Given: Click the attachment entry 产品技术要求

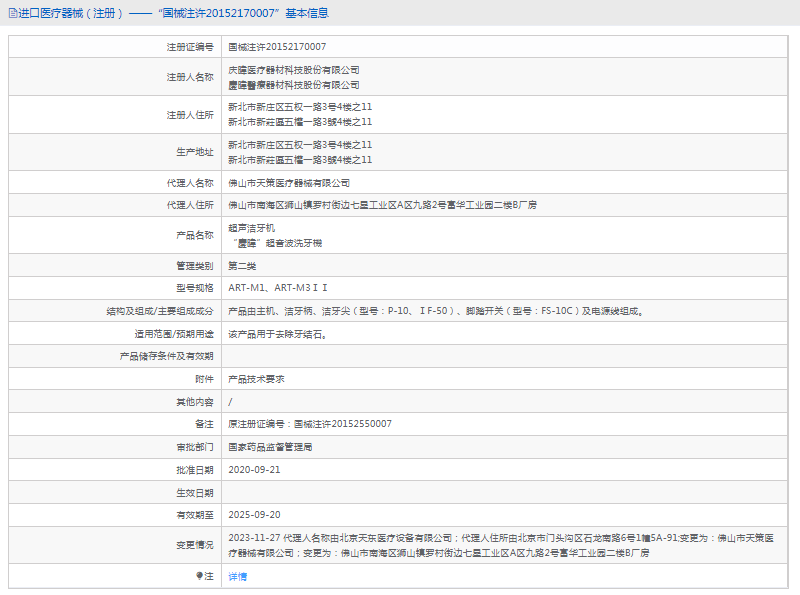Looking at the screenshot, I should pyautogui.click(x=256, y=379).
